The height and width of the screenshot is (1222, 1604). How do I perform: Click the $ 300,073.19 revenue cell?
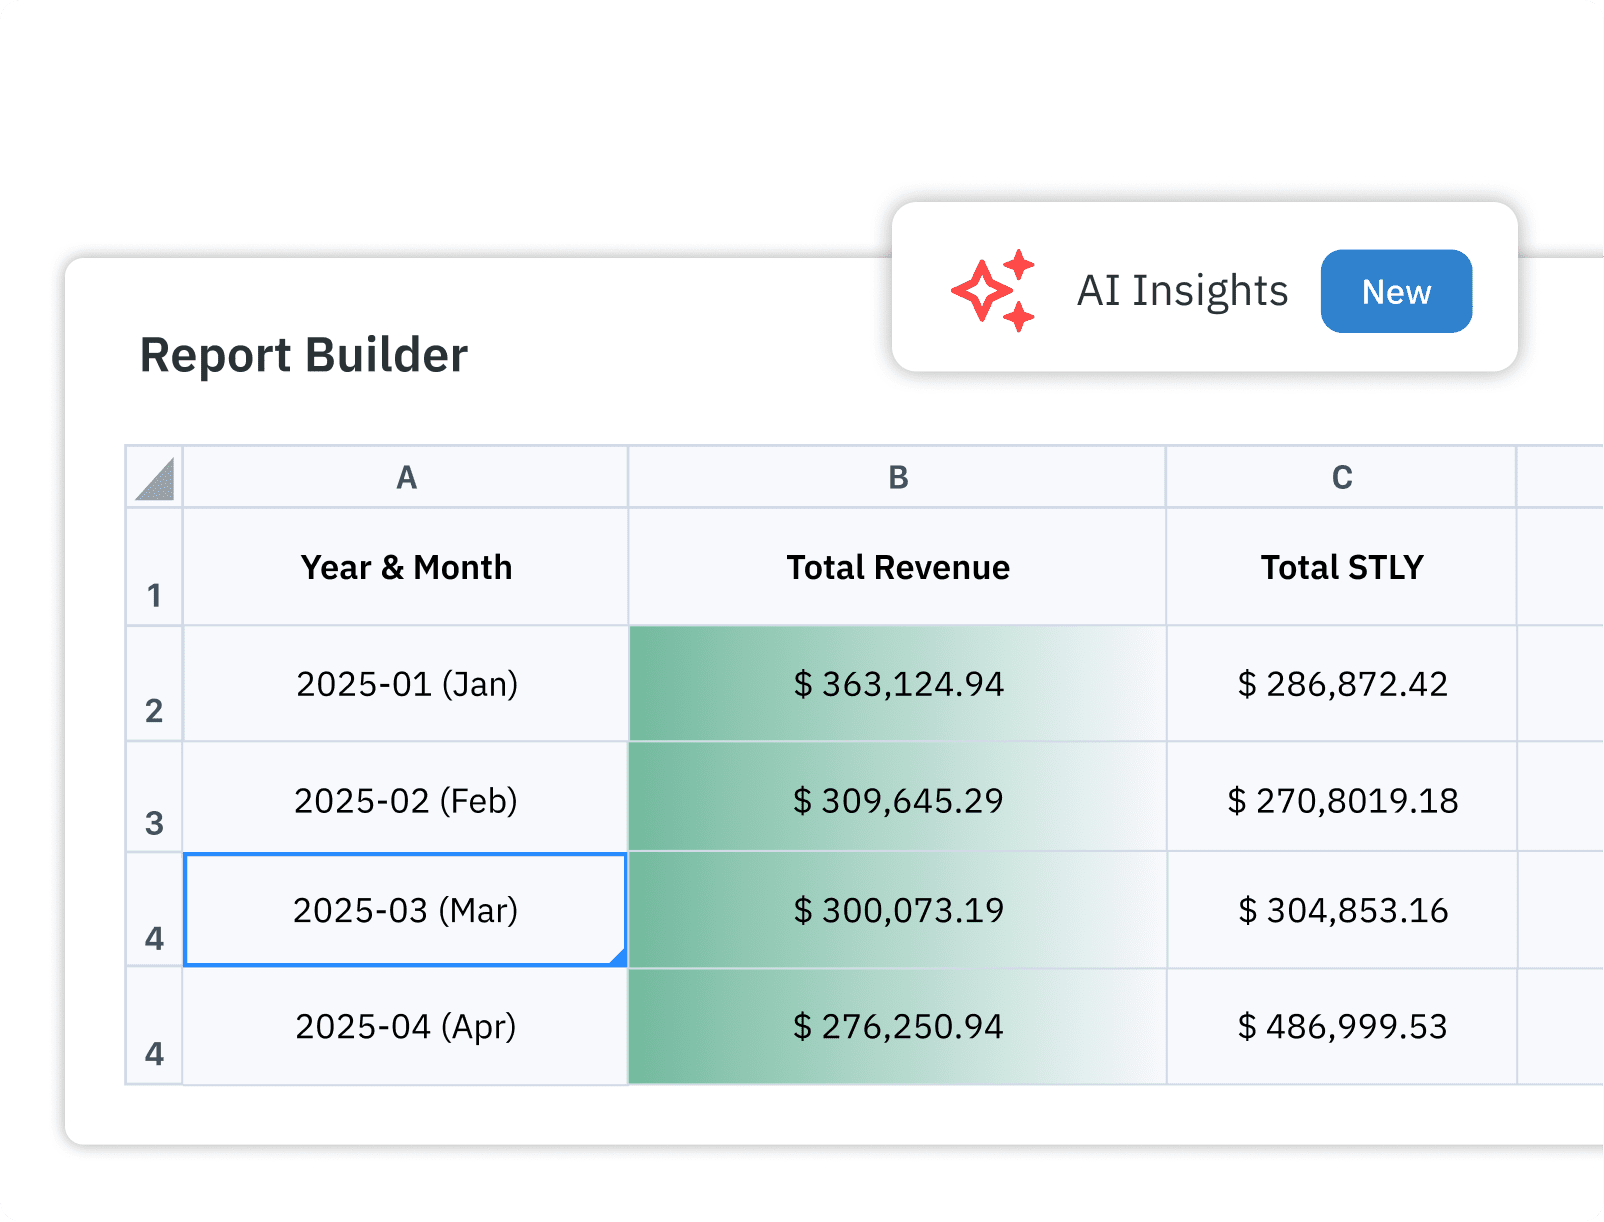pyautogui.click(x=897, y=911)
